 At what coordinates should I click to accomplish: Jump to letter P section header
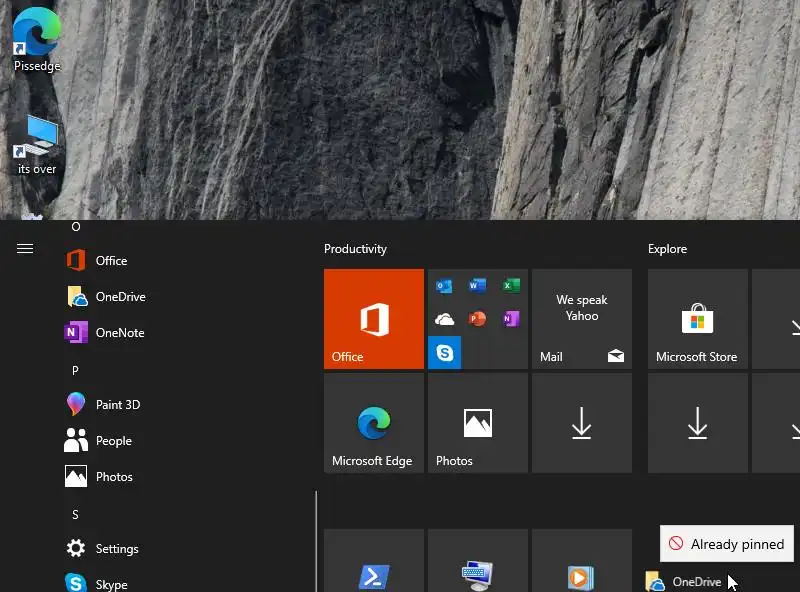pos(76,370)
